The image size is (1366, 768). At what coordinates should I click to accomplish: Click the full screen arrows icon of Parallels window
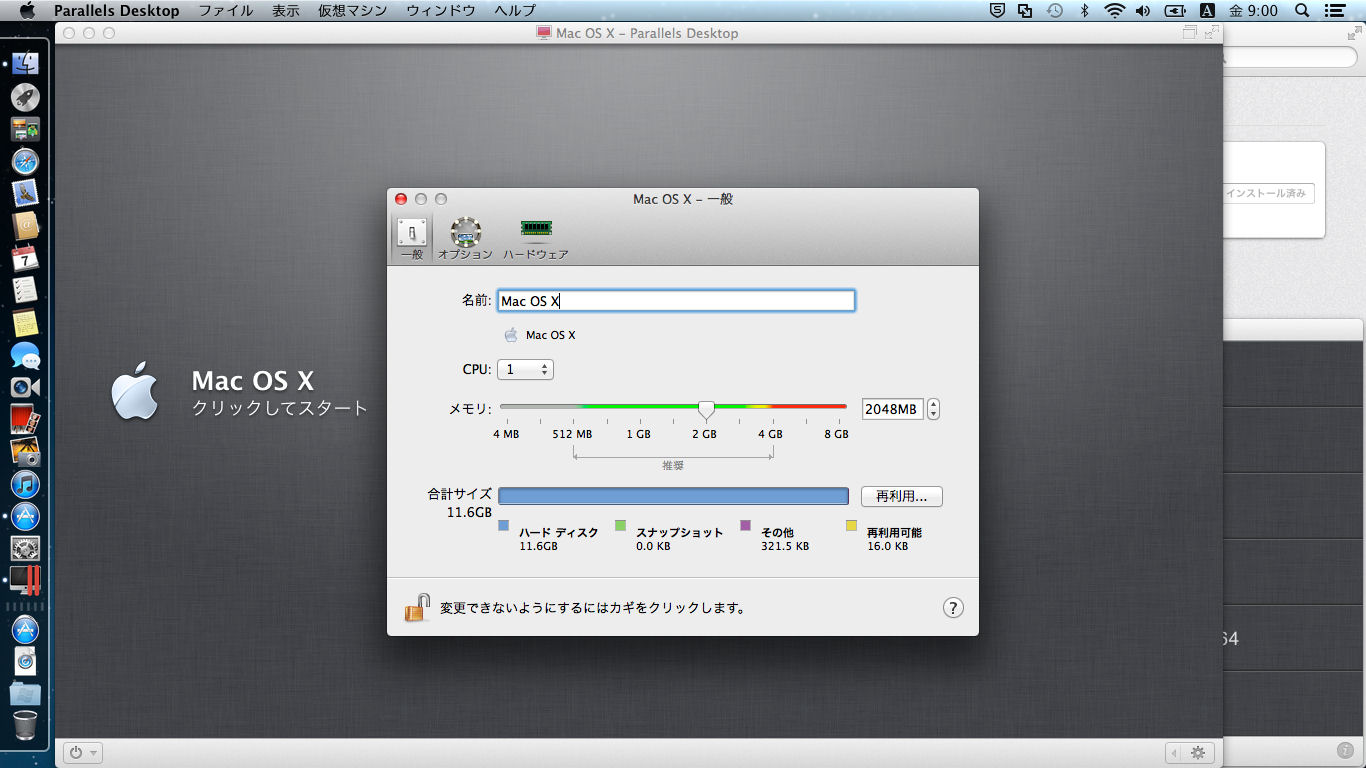coord(1212,32)
